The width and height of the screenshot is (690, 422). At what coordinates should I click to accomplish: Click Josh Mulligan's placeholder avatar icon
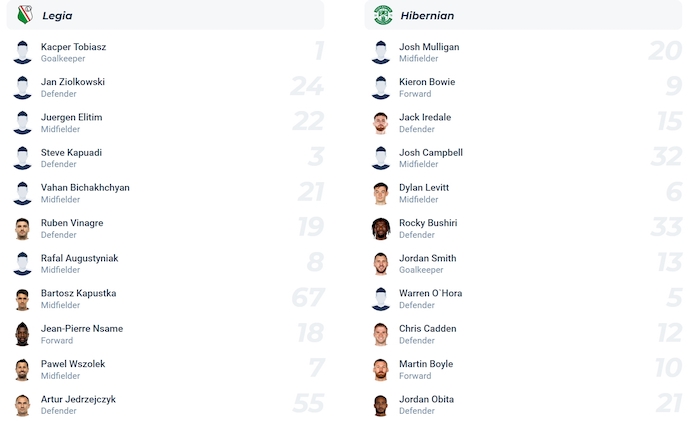point(381,53)
